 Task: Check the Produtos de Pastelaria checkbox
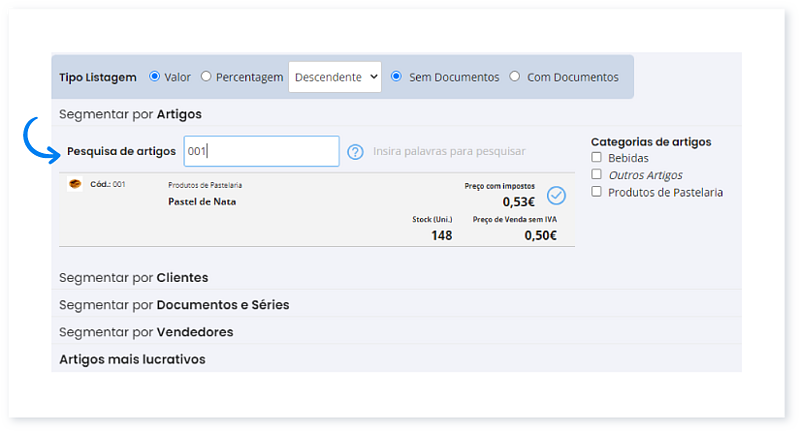tap(597, 192)
